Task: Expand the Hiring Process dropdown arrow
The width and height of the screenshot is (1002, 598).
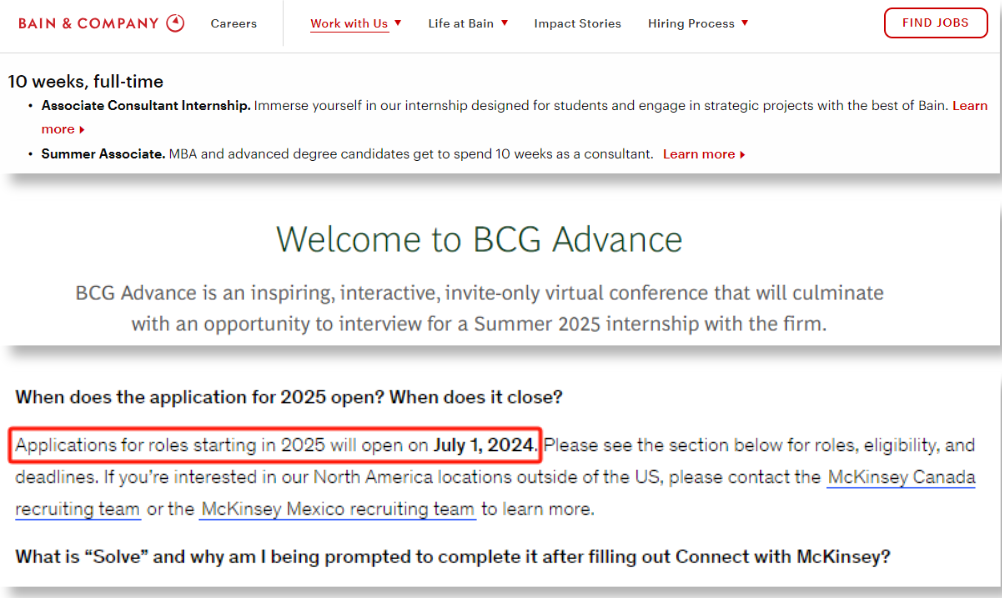Action: 744,23
